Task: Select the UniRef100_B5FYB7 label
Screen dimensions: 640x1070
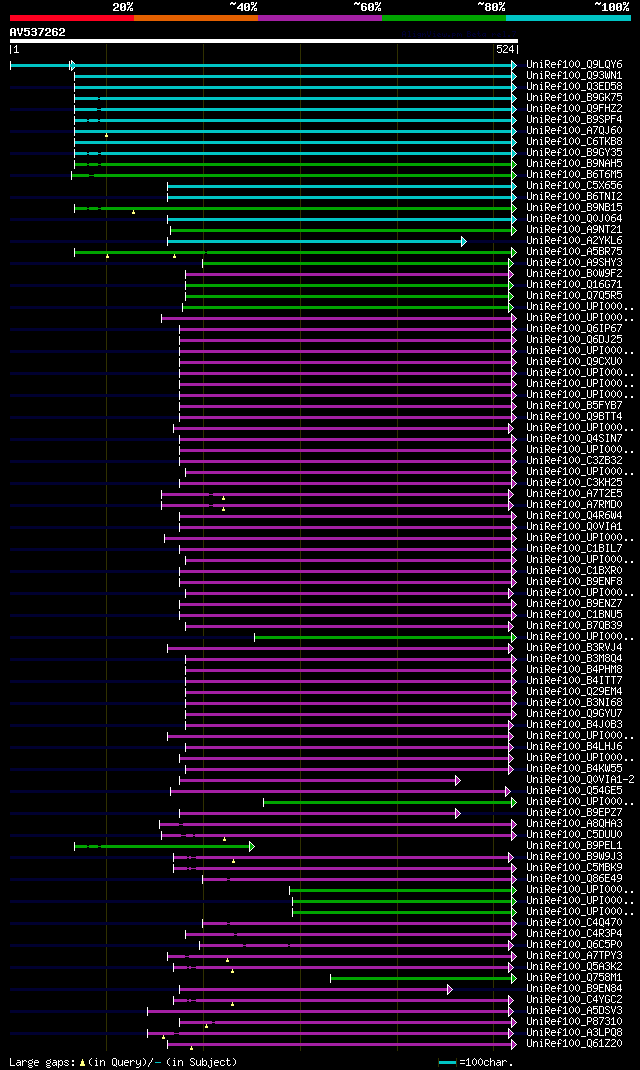Action: 574,406
